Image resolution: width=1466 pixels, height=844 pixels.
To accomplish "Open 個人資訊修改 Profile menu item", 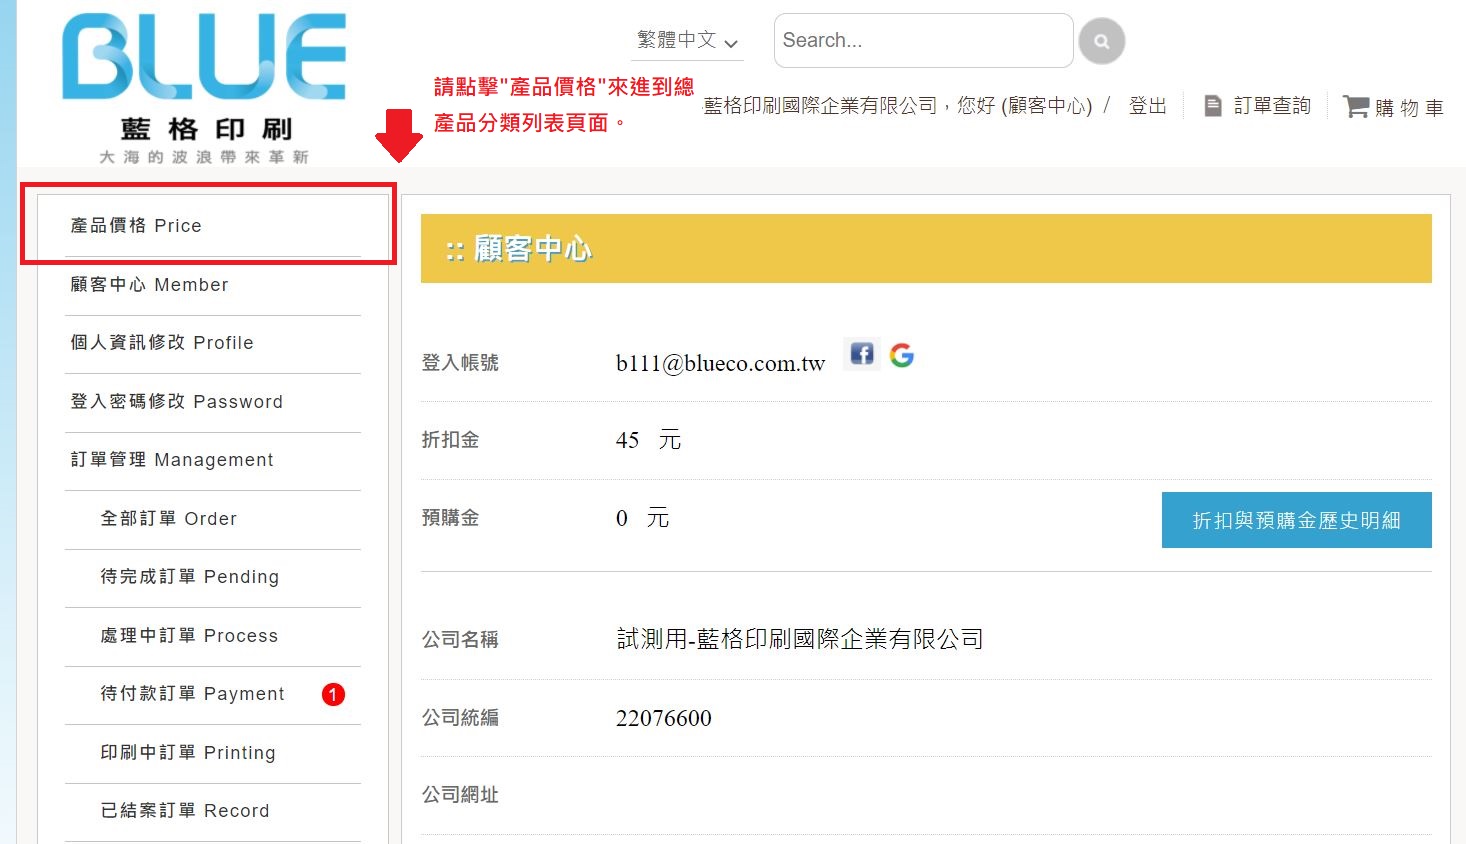I will 213,343.
